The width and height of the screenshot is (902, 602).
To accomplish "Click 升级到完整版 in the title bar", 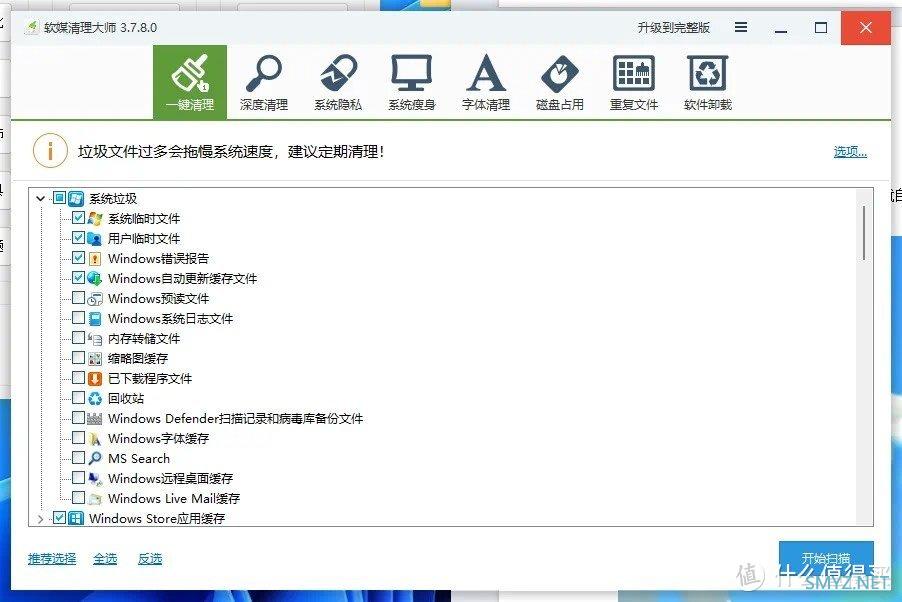I will 674,27.
